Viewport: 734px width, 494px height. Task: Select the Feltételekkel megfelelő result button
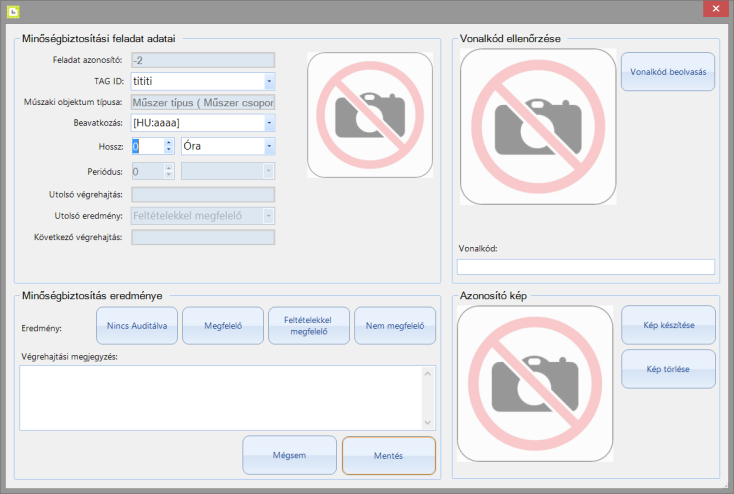[x=309, y=325]
